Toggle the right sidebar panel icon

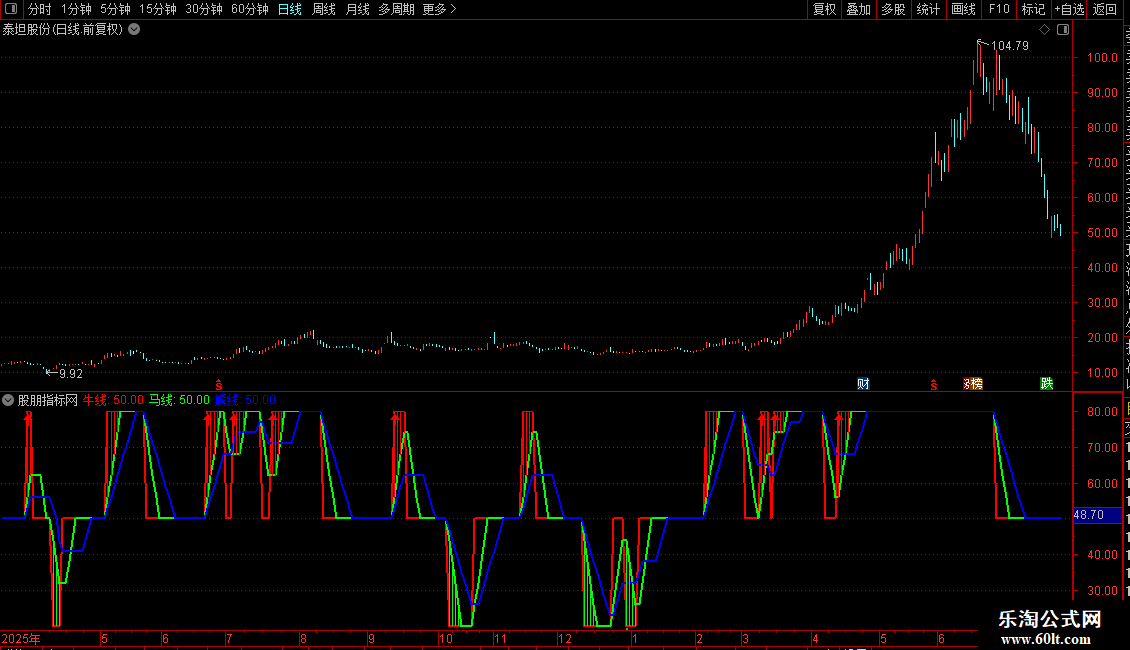(1063, 30)
